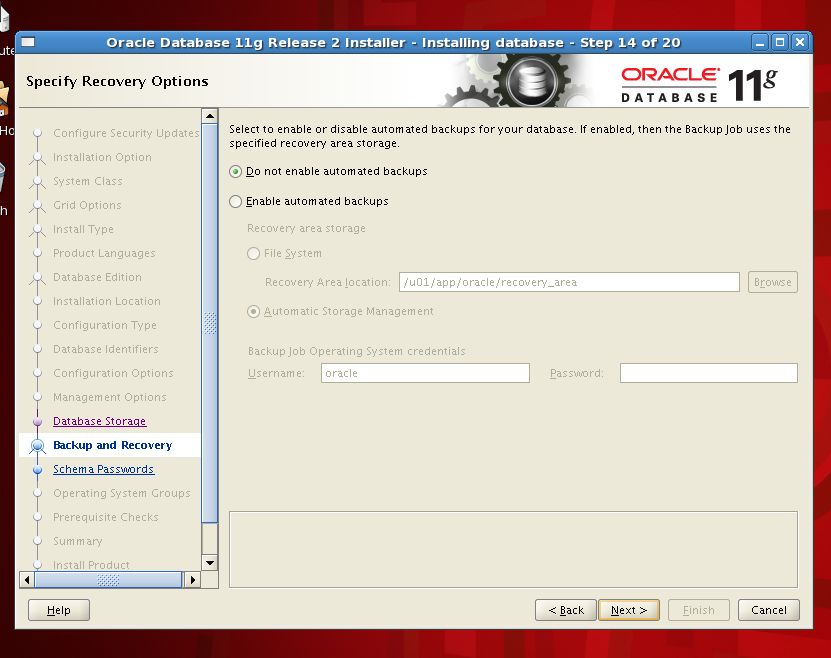Click Schema Passwords step bullet icon

pyautogui.click(x=38, y=470)
